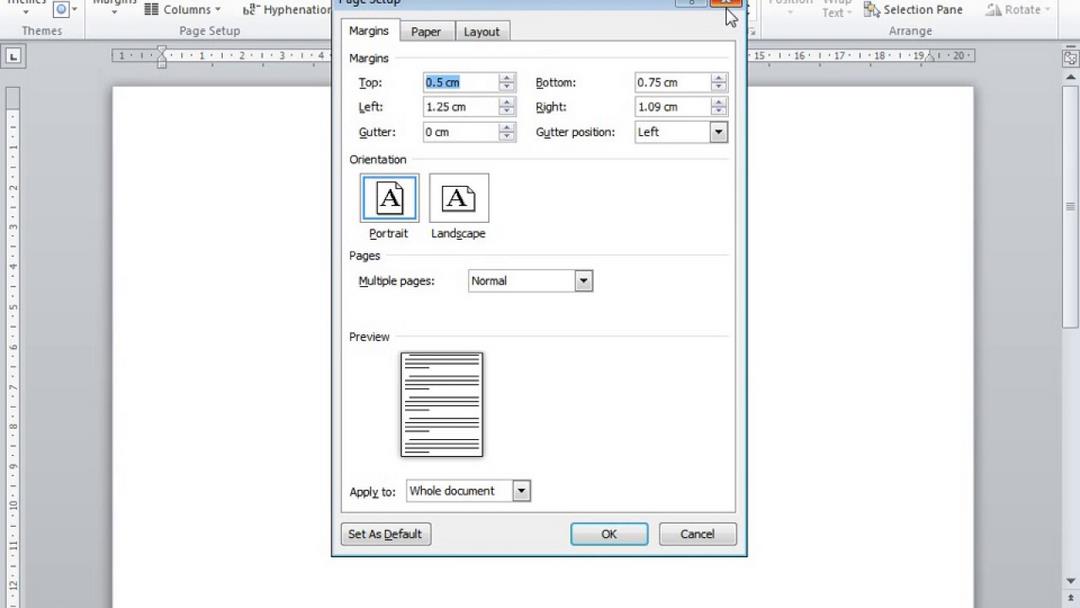Click the document scrollbar down arrow
Screen dimensions: 1080x608
(1070, 581)
